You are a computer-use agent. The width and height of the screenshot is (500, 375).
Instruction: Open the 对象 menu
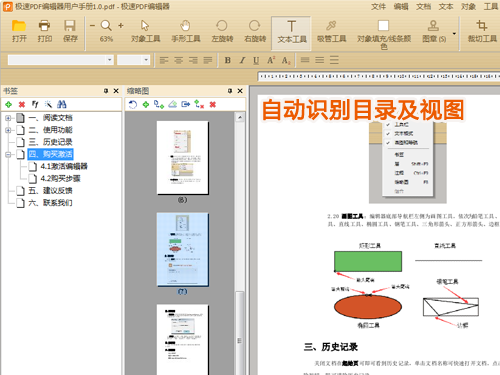tap(468, 7)
